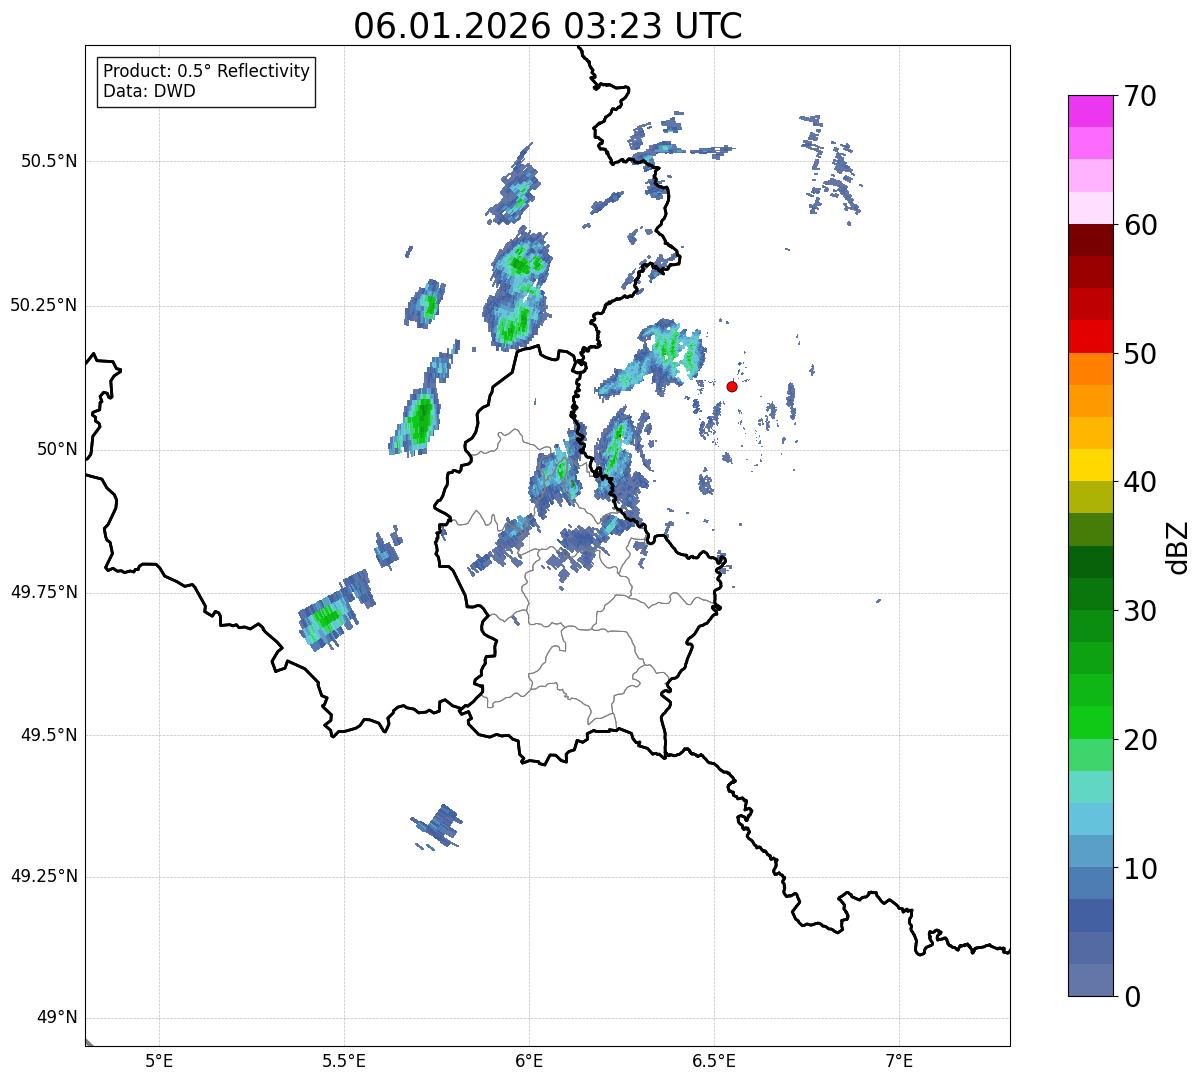
Task: Click the Data: DWD text
Action: click(149, 91)
